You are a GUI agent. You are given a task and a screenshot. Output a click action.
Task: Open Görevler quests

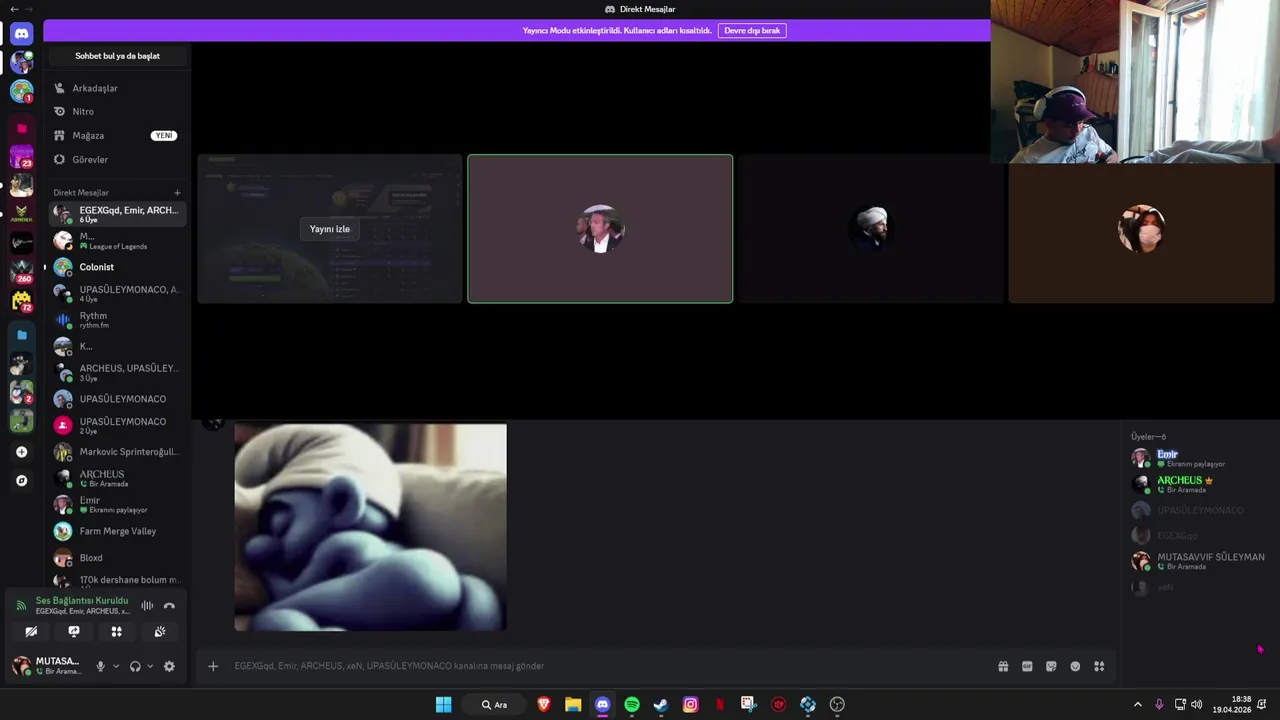(117, 160)
